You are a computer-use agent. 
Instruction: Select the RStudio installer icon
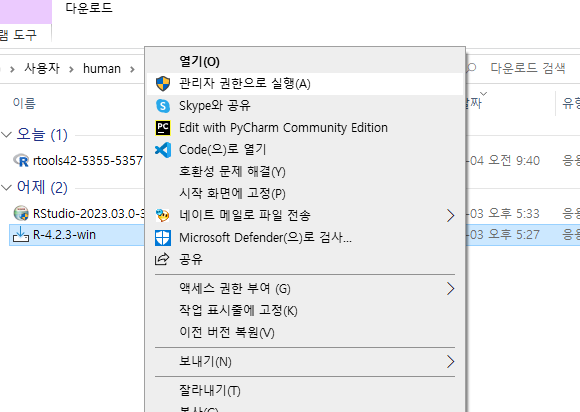tap(21, 213)
